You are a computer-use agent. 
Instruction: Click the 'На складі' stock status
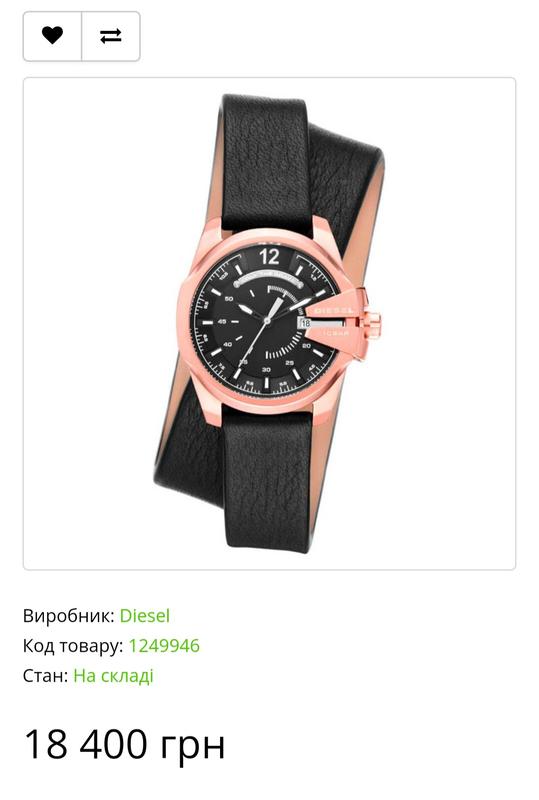pyautogui.click(x=113, y=676)
